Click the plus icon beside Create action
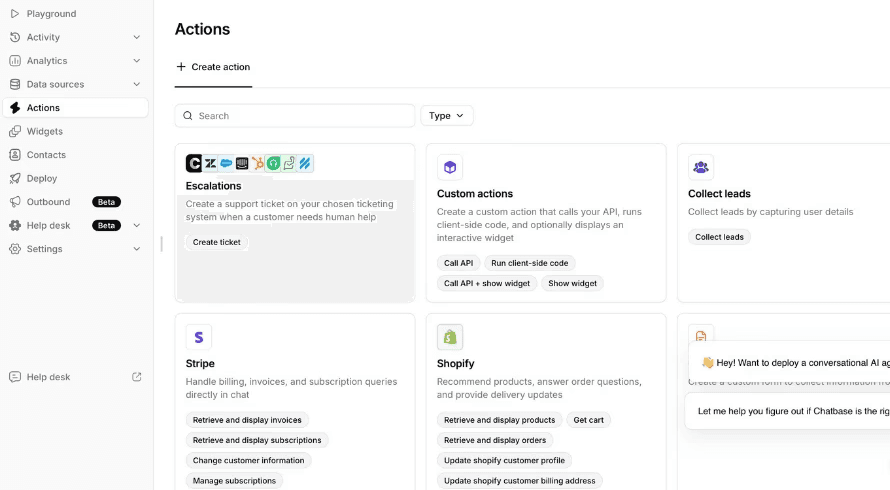Image resolution: width=890 pixels, height=490 pixels. (x=180, y=66)
